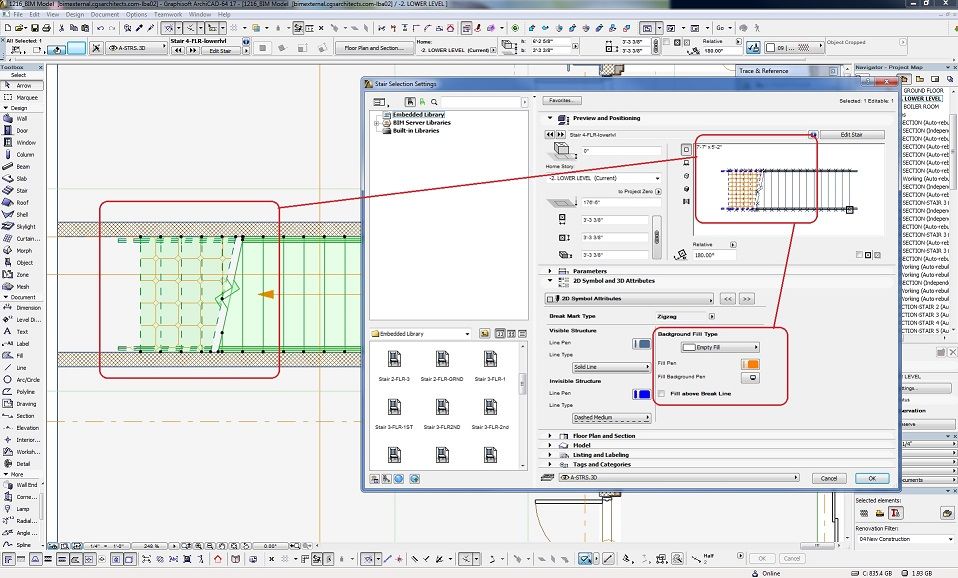The width and height of the screenshot is (958, 578).
Task: Open the Empty Fill type dropdown
Action: (x=719, y=347)
